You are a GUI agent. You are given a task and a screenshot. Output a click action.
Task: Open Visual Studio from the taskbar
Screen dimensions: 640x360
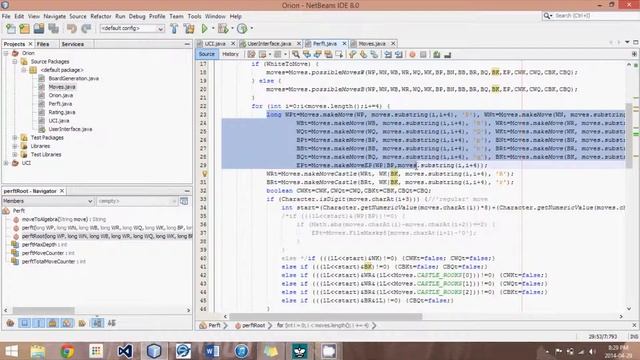point(124,351)
